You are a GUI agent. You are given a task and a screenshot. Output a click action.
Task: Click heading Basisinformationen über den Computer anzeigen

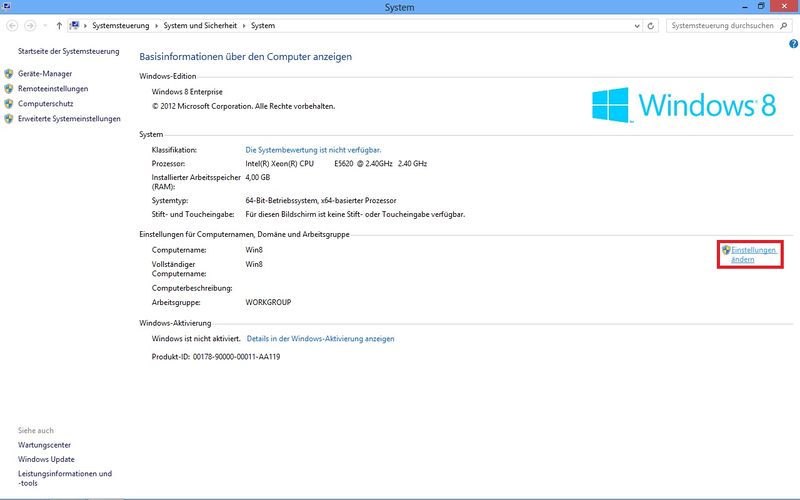[245, 57]
